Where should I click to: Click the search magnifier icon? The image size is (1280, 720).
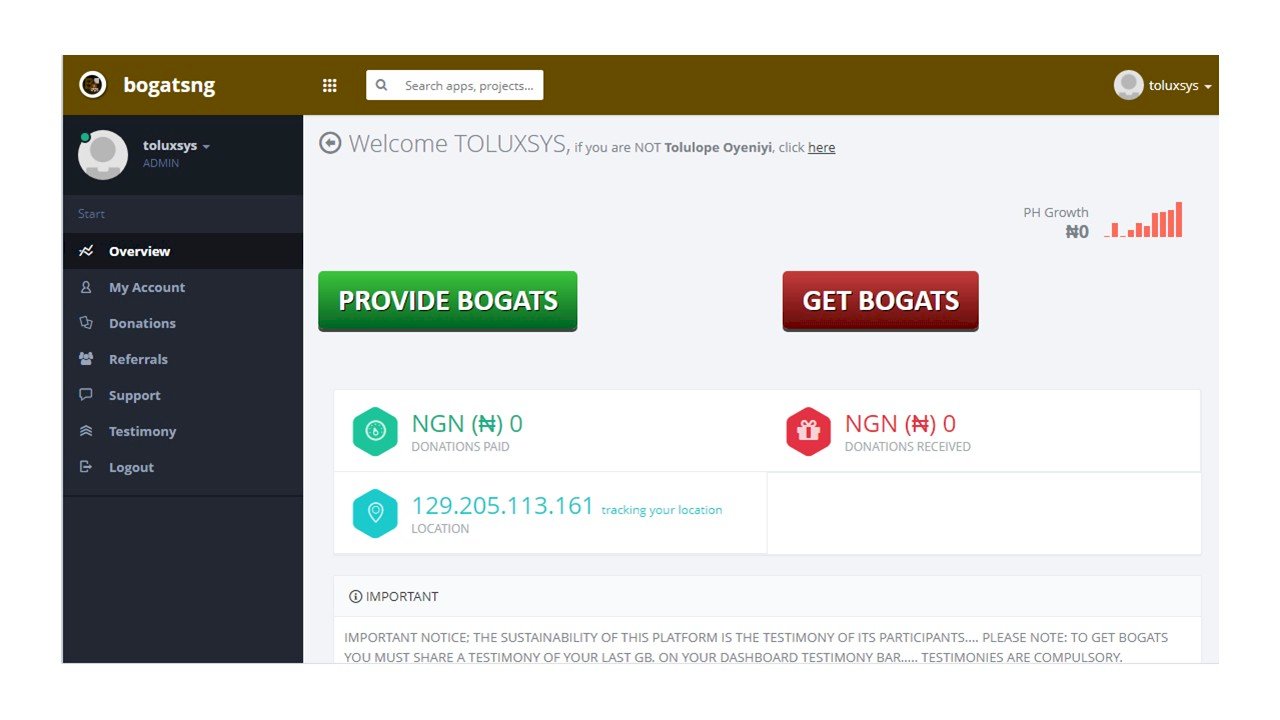381,86
